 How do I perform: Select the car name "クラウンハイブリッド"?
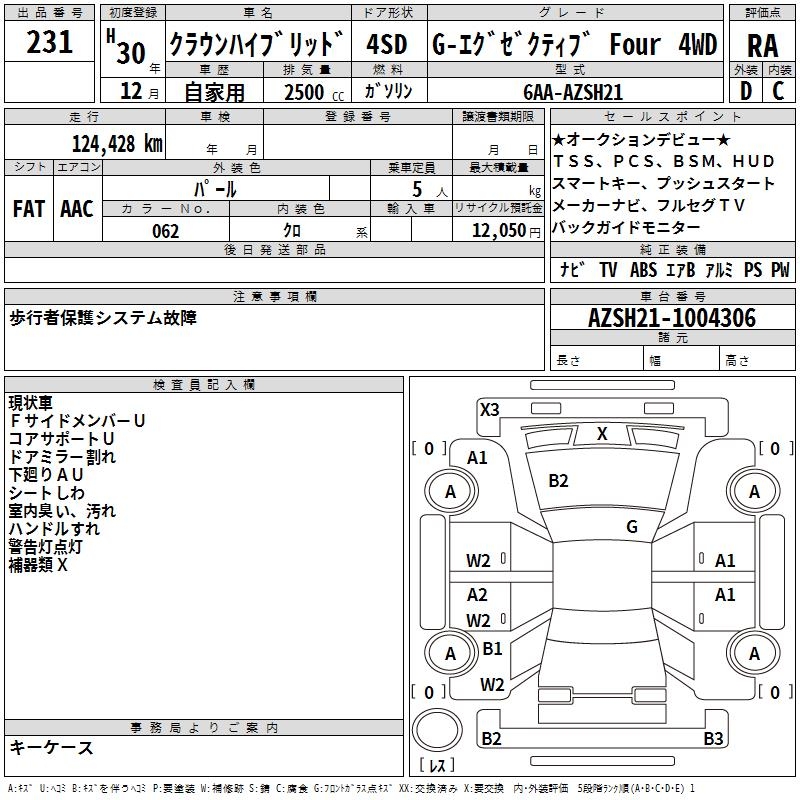coord(256,44)
